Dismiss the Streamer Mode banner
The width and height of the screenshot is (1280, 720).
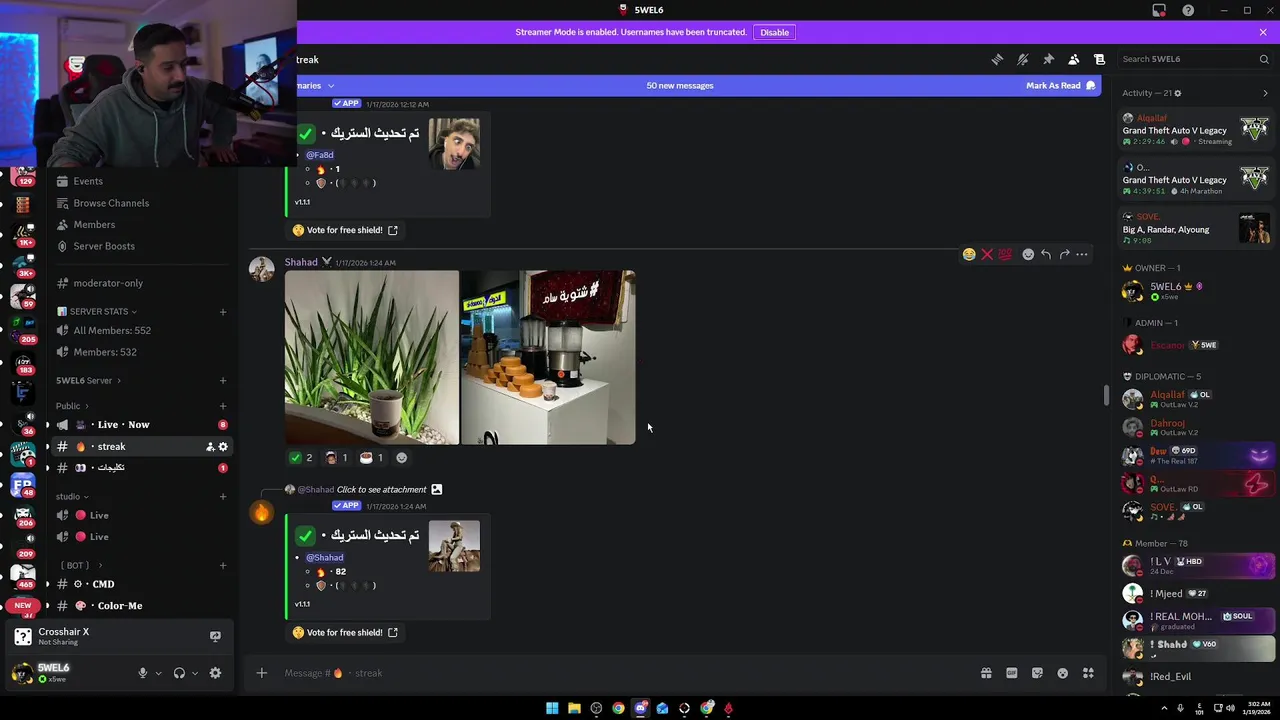(x=1263, y=32)
